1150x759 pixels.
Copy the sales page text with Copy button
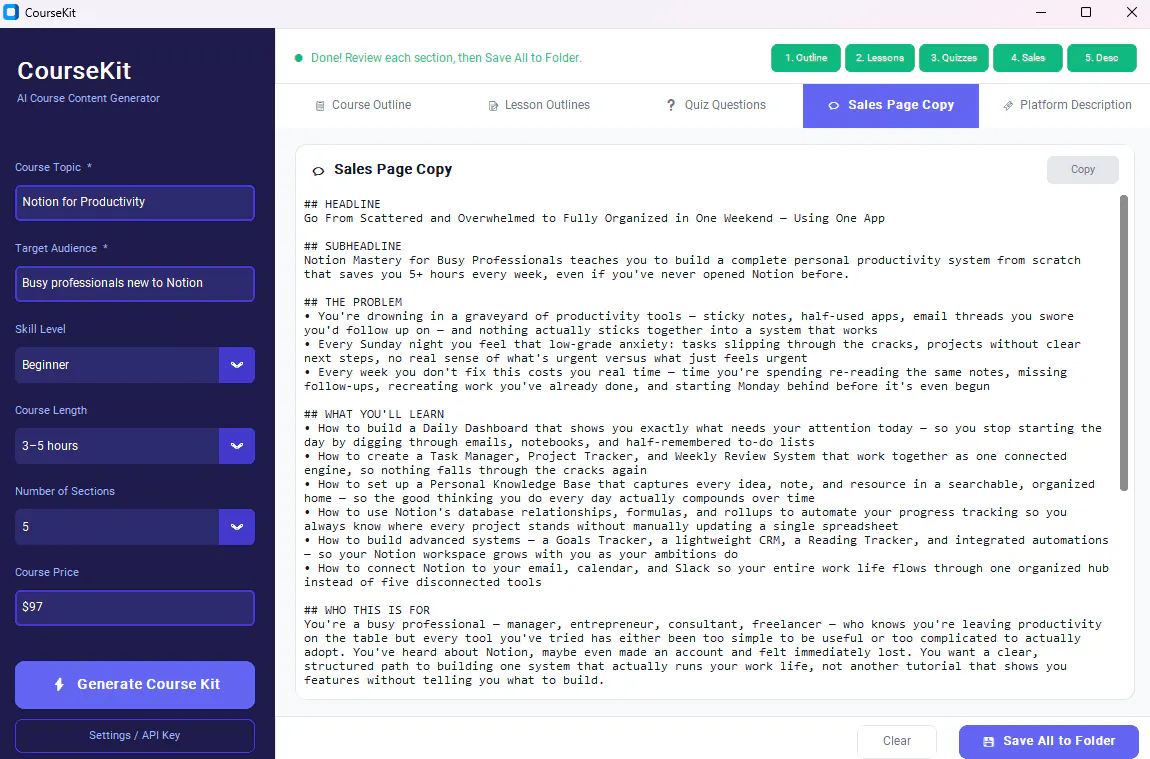[x=1083, y=169]
